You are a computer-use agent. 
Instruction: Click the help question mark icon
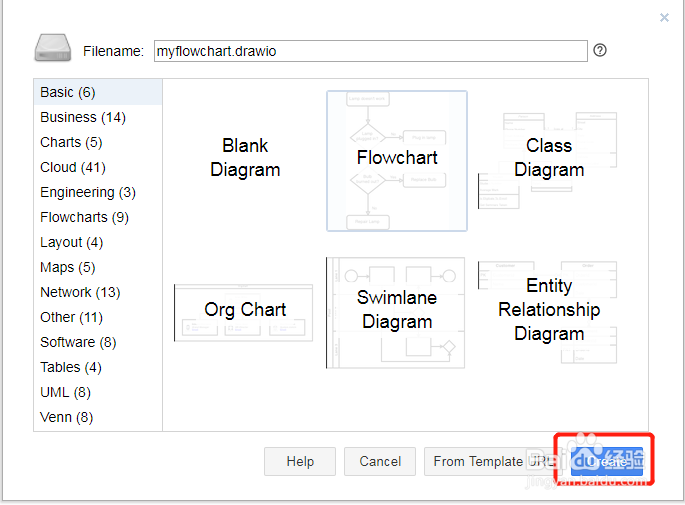[600, 50]
